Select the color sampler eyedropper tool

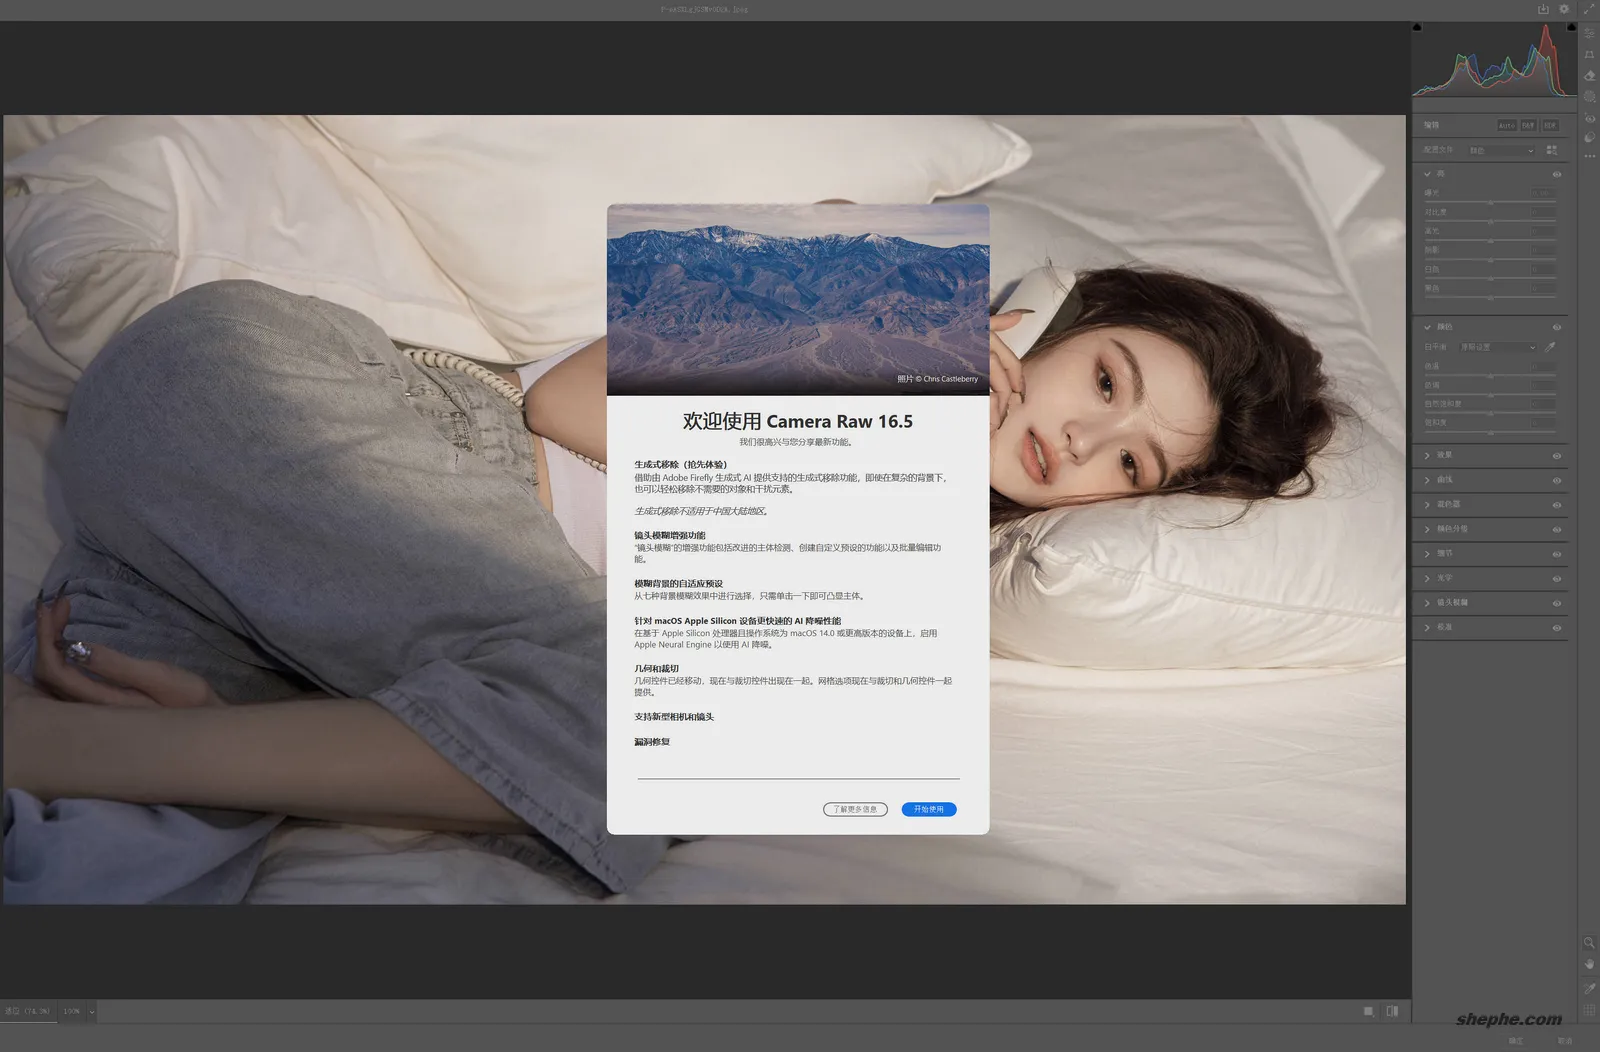point(1589,988)
